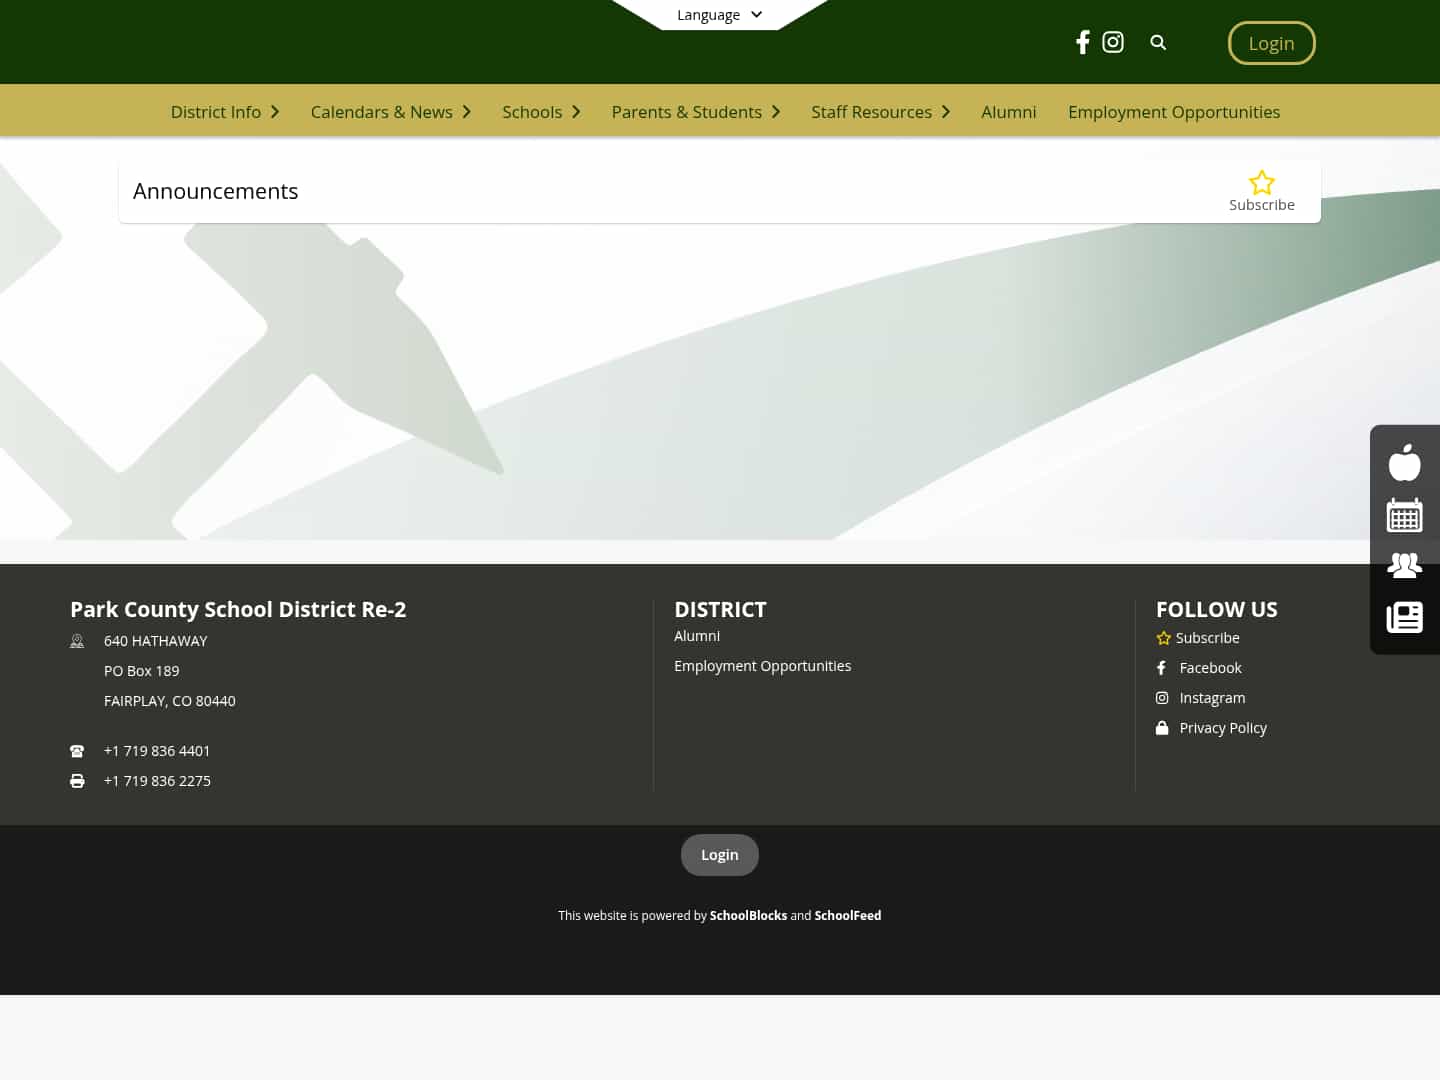1440x1080 pixels.
Task: Click the padlock icon next to Privacy Policy
Action: pos(1162,727)
